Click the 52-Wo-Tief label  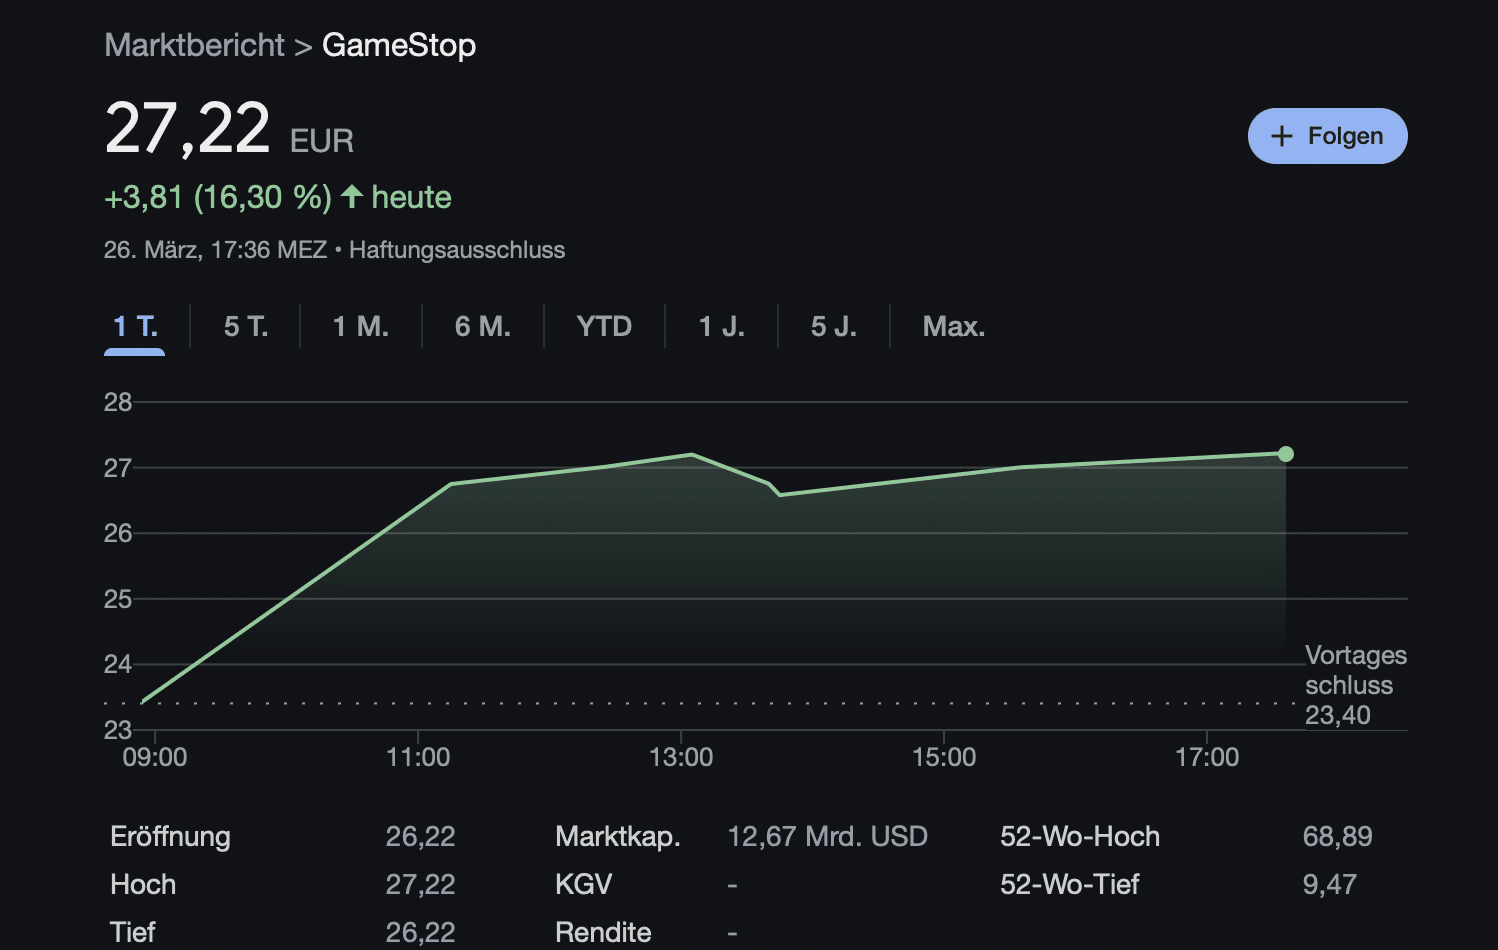[1070, 884]
